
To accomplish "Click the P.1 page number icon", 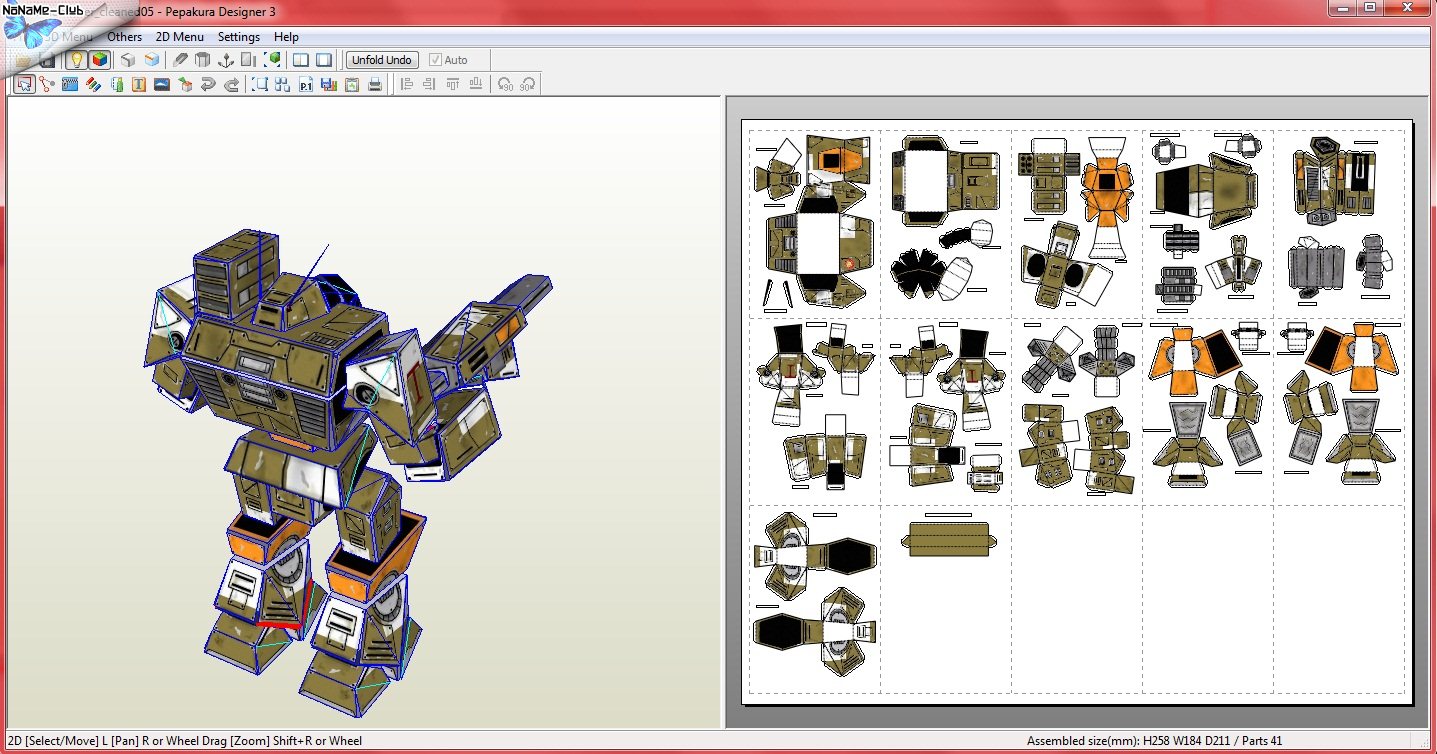I will coord(306,85).
